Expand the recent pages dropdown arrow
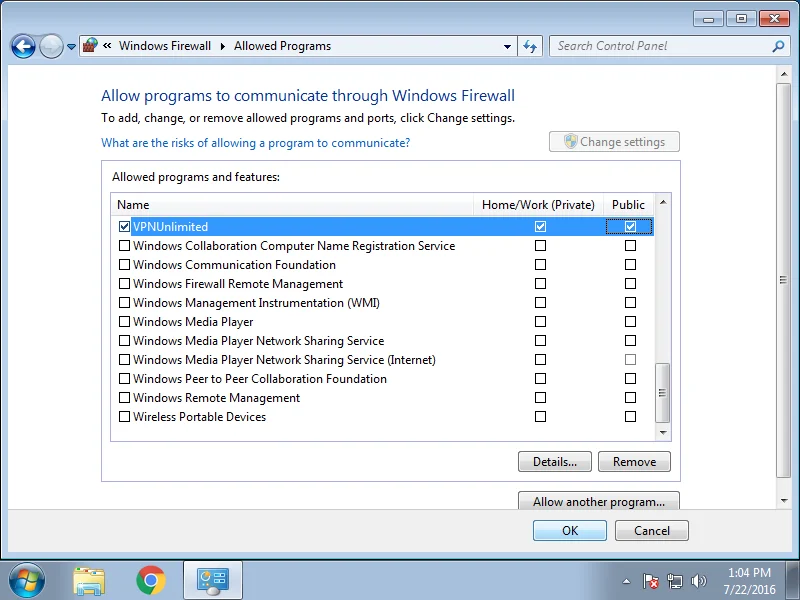800x600 pixels. point(72,47)
